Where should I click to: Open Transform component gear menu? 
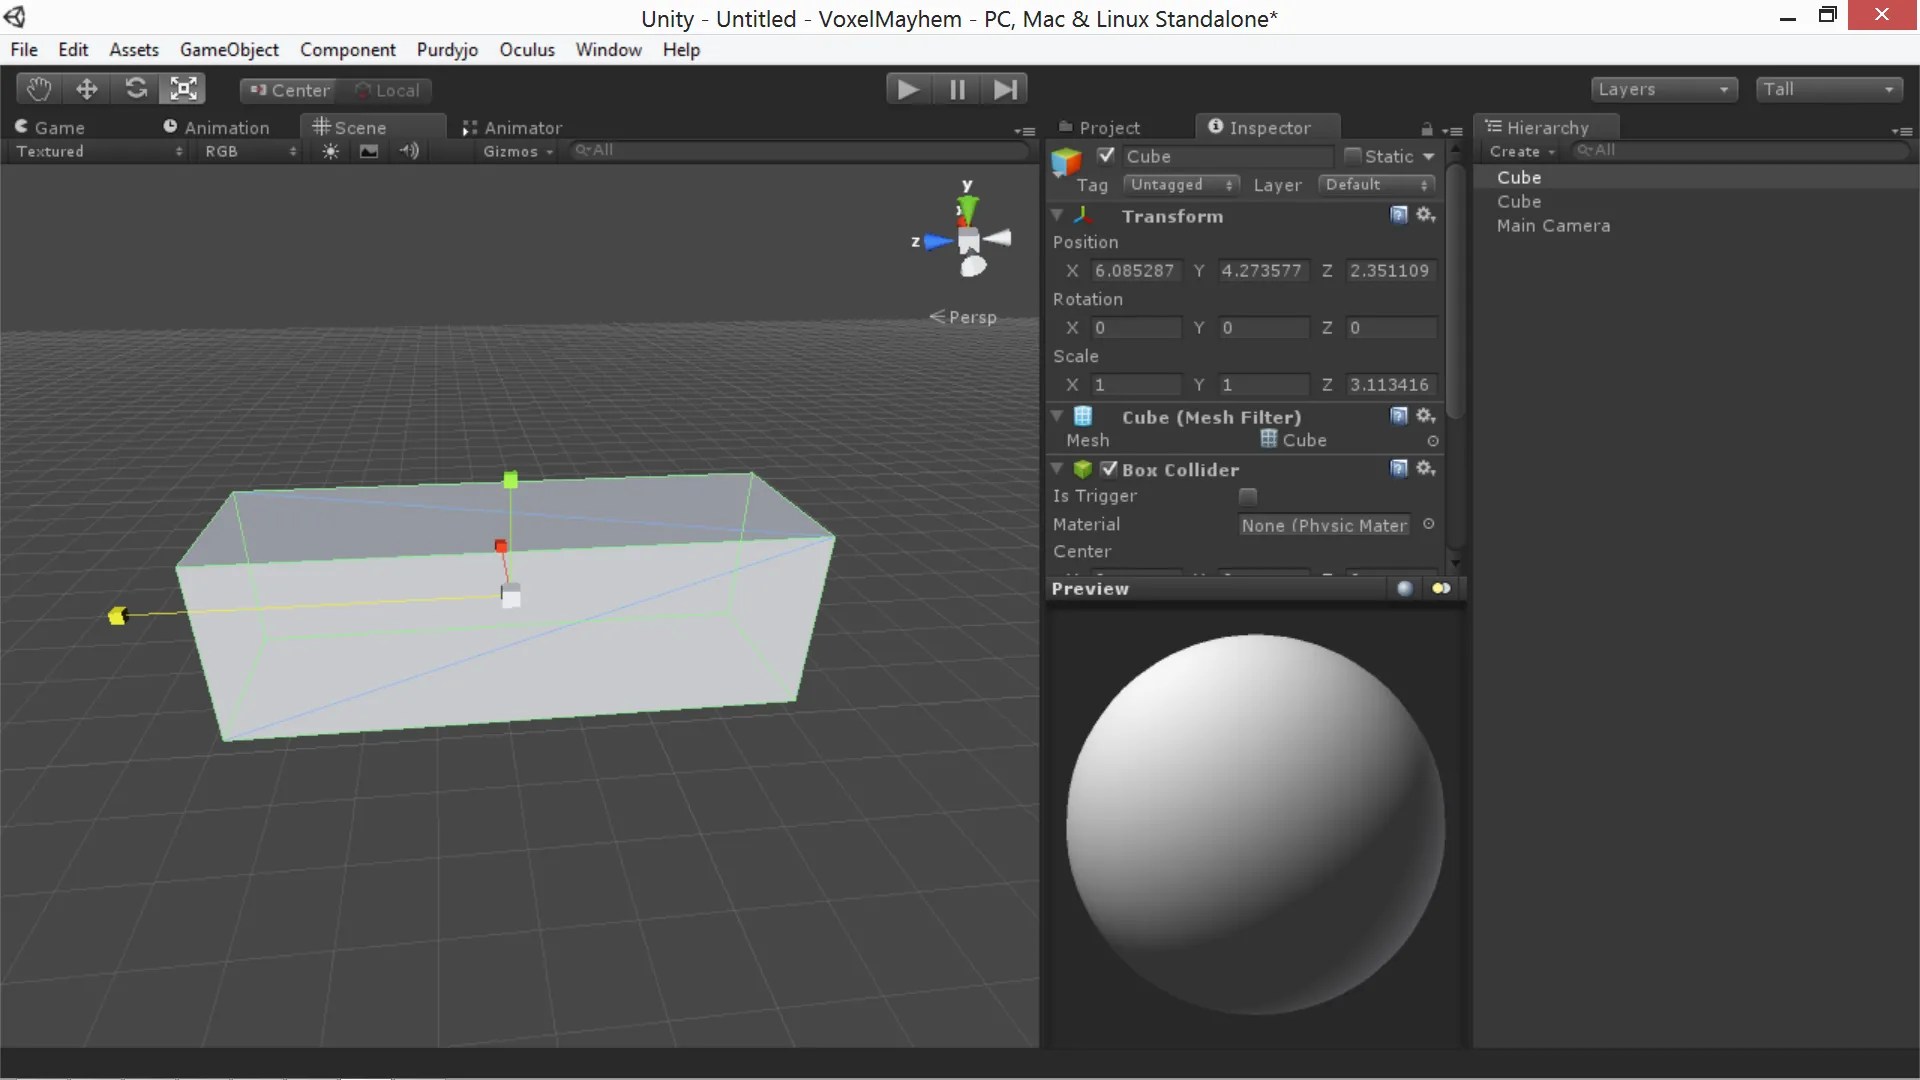1426,215
